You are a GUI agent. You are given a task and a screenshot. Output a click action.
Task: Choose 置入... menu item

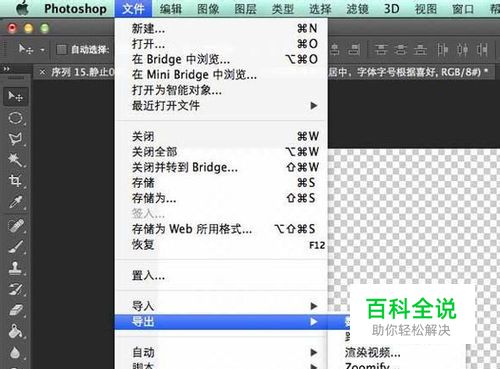[221, 276]
